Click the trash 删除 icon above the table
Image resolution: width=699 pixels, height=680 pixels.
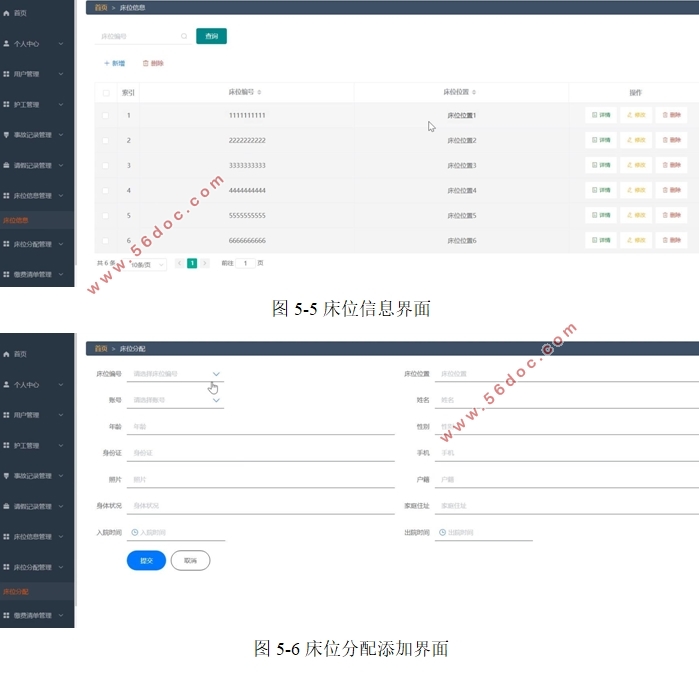click(x=145, y=63)
